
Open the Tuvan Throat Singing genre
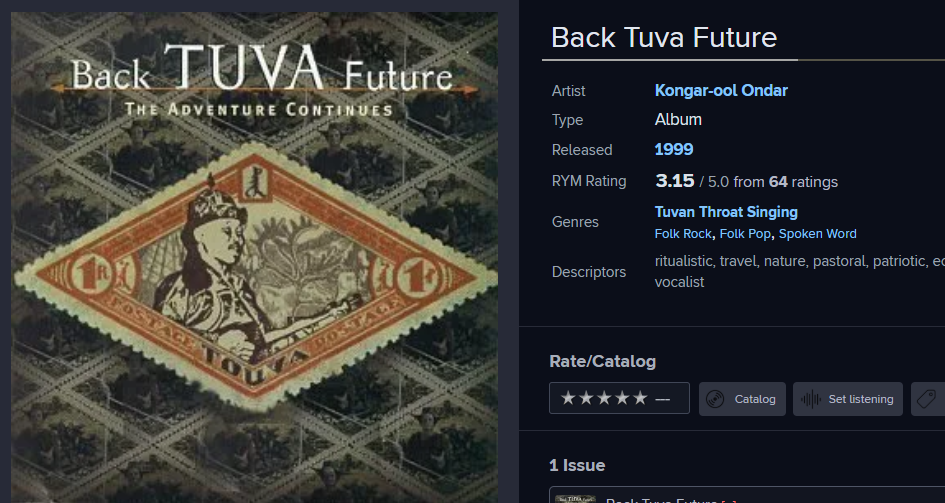pos(726,212)
